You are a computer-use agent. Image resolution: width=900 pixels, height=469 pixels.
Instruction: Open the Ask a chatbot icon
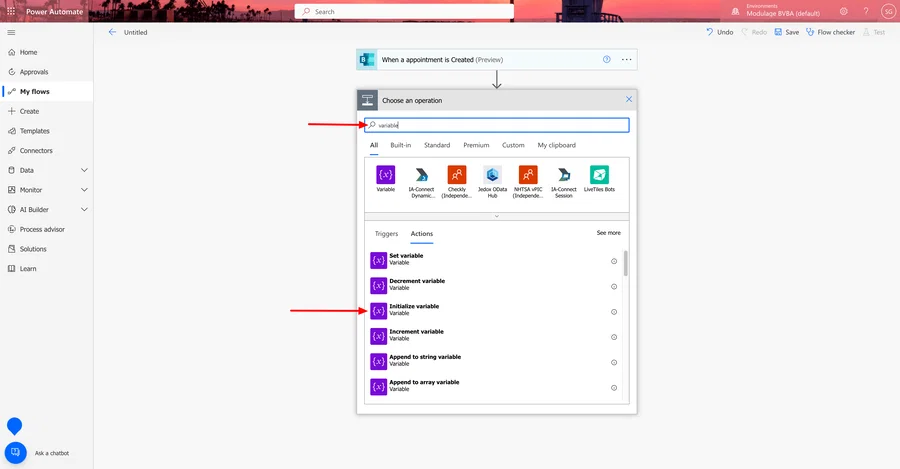[15, 452]
